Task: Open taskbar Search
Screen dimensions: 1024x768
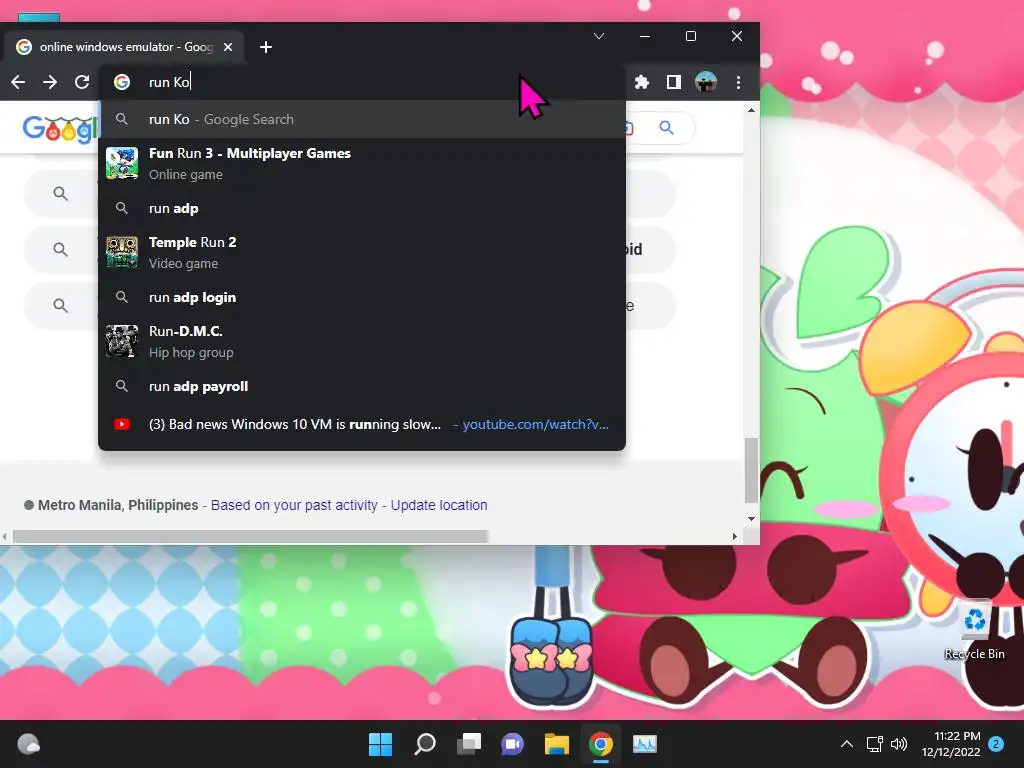Action: tap(424, 744)
